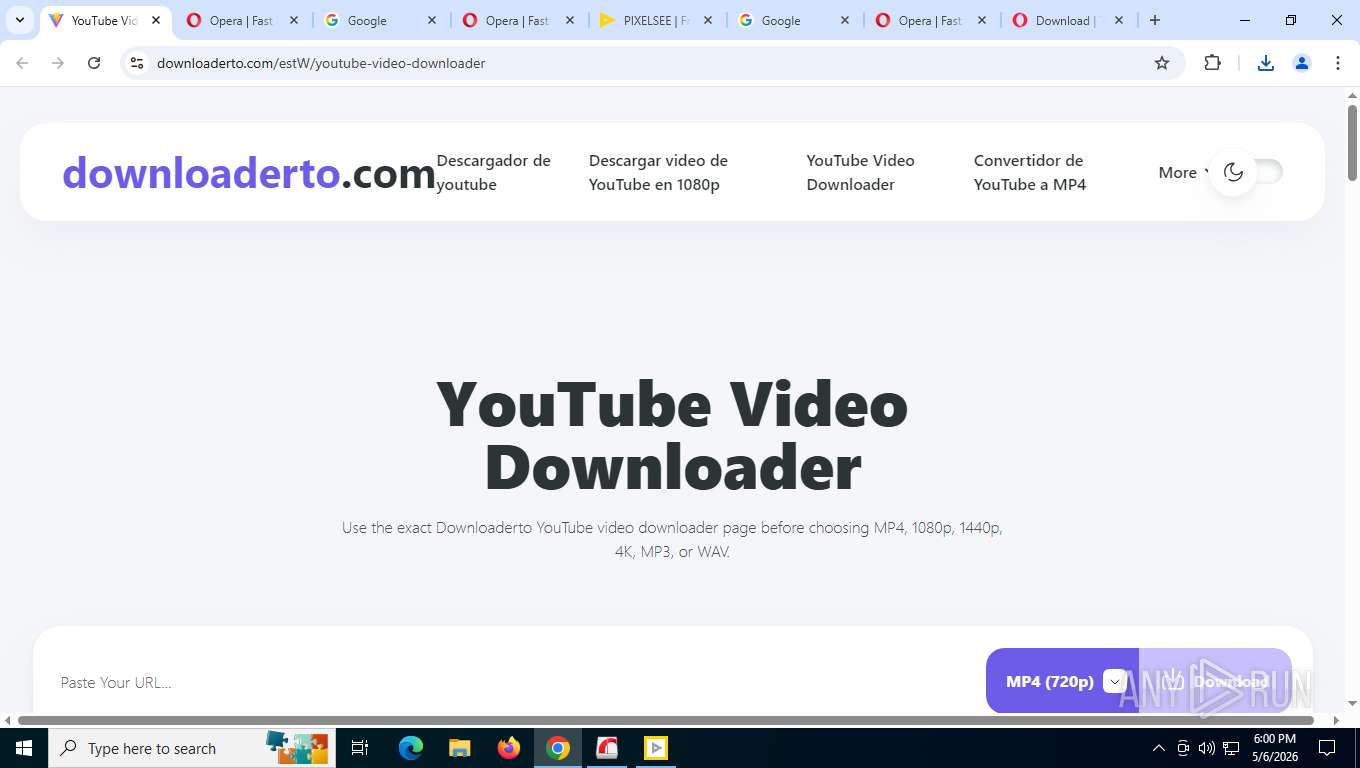Open the YouTube Video Downloader nav link
The image size is (1360, 768).
[x=860, y=172]
